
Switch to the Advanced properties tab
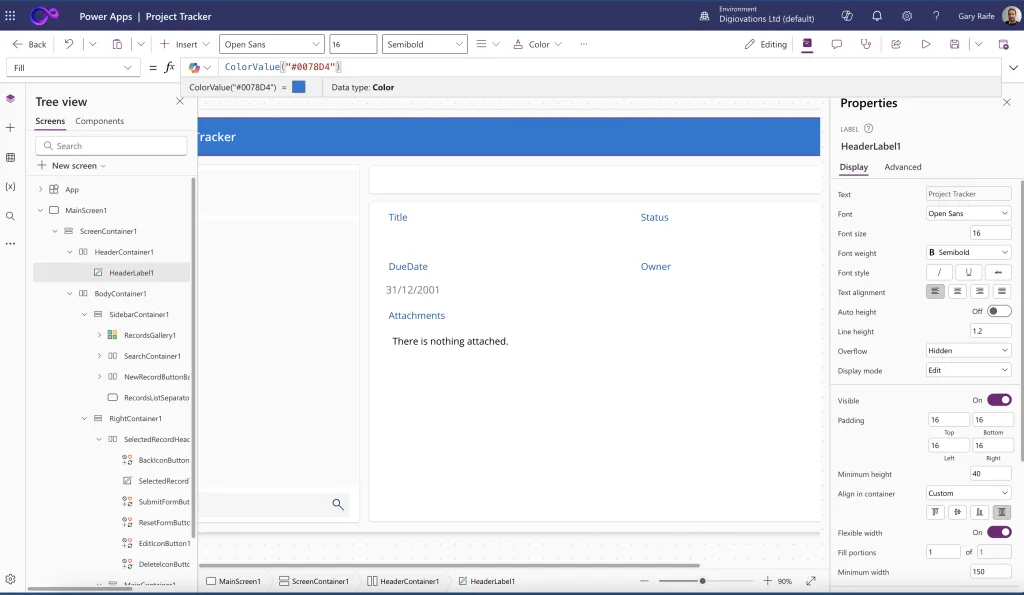[903, 167]
